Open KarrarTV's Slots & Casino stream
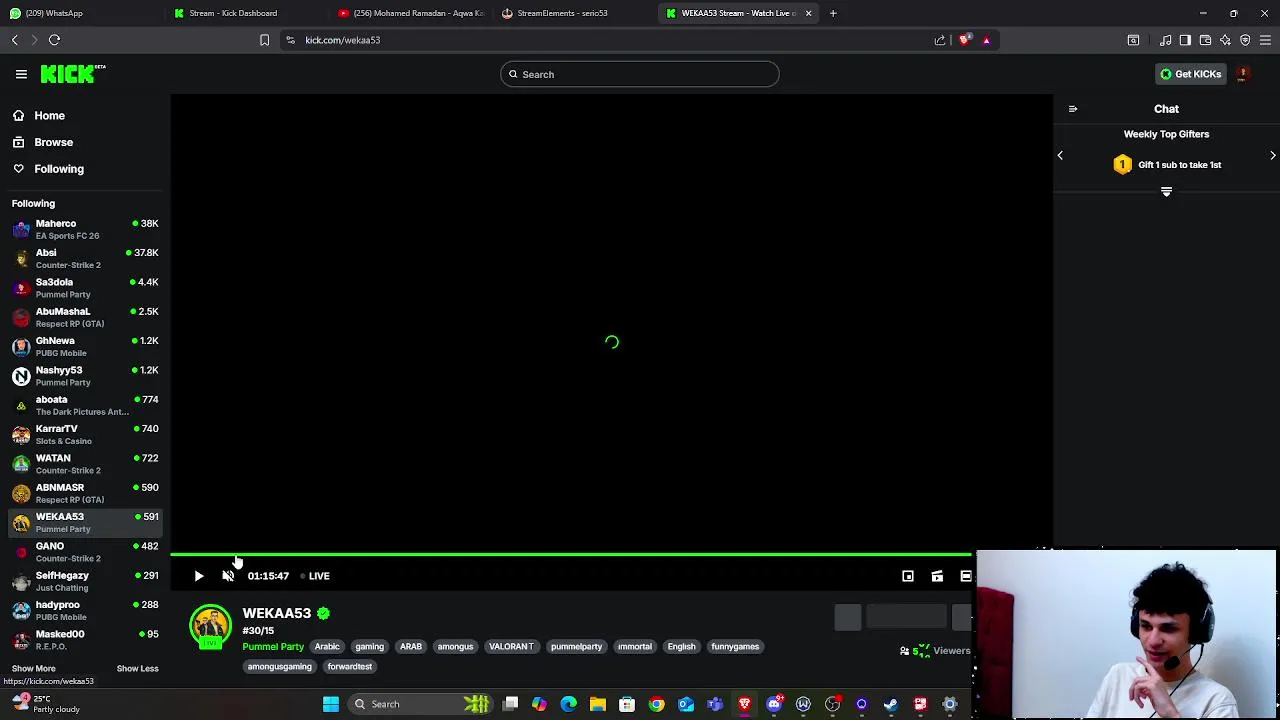The width and height of the screenshot is (1280, 720). point(85,434)
